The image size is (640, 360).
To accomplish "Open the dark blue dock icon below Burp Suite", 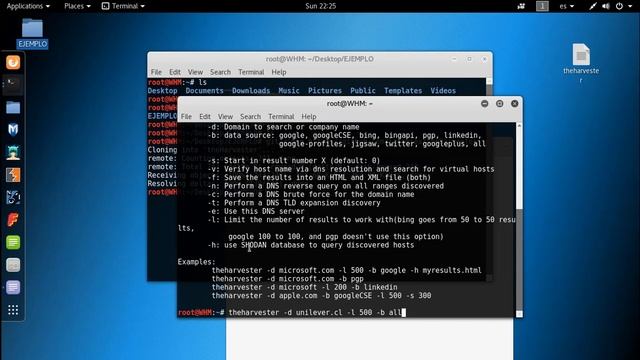I will (x=13, y=198).
